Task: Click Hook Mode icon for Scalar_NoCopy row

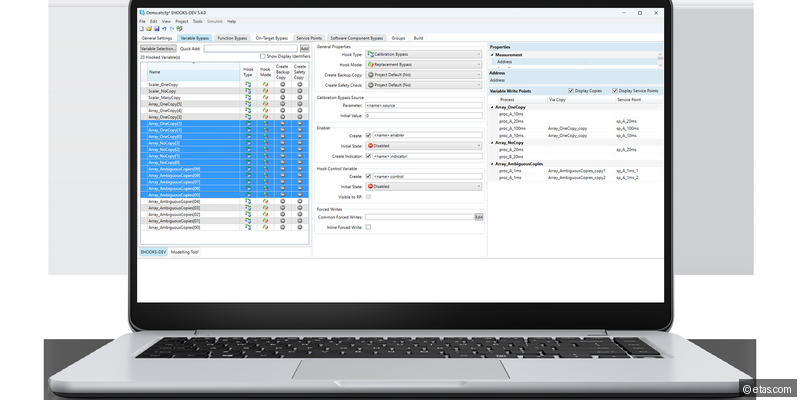Action: tap(265, 91)
